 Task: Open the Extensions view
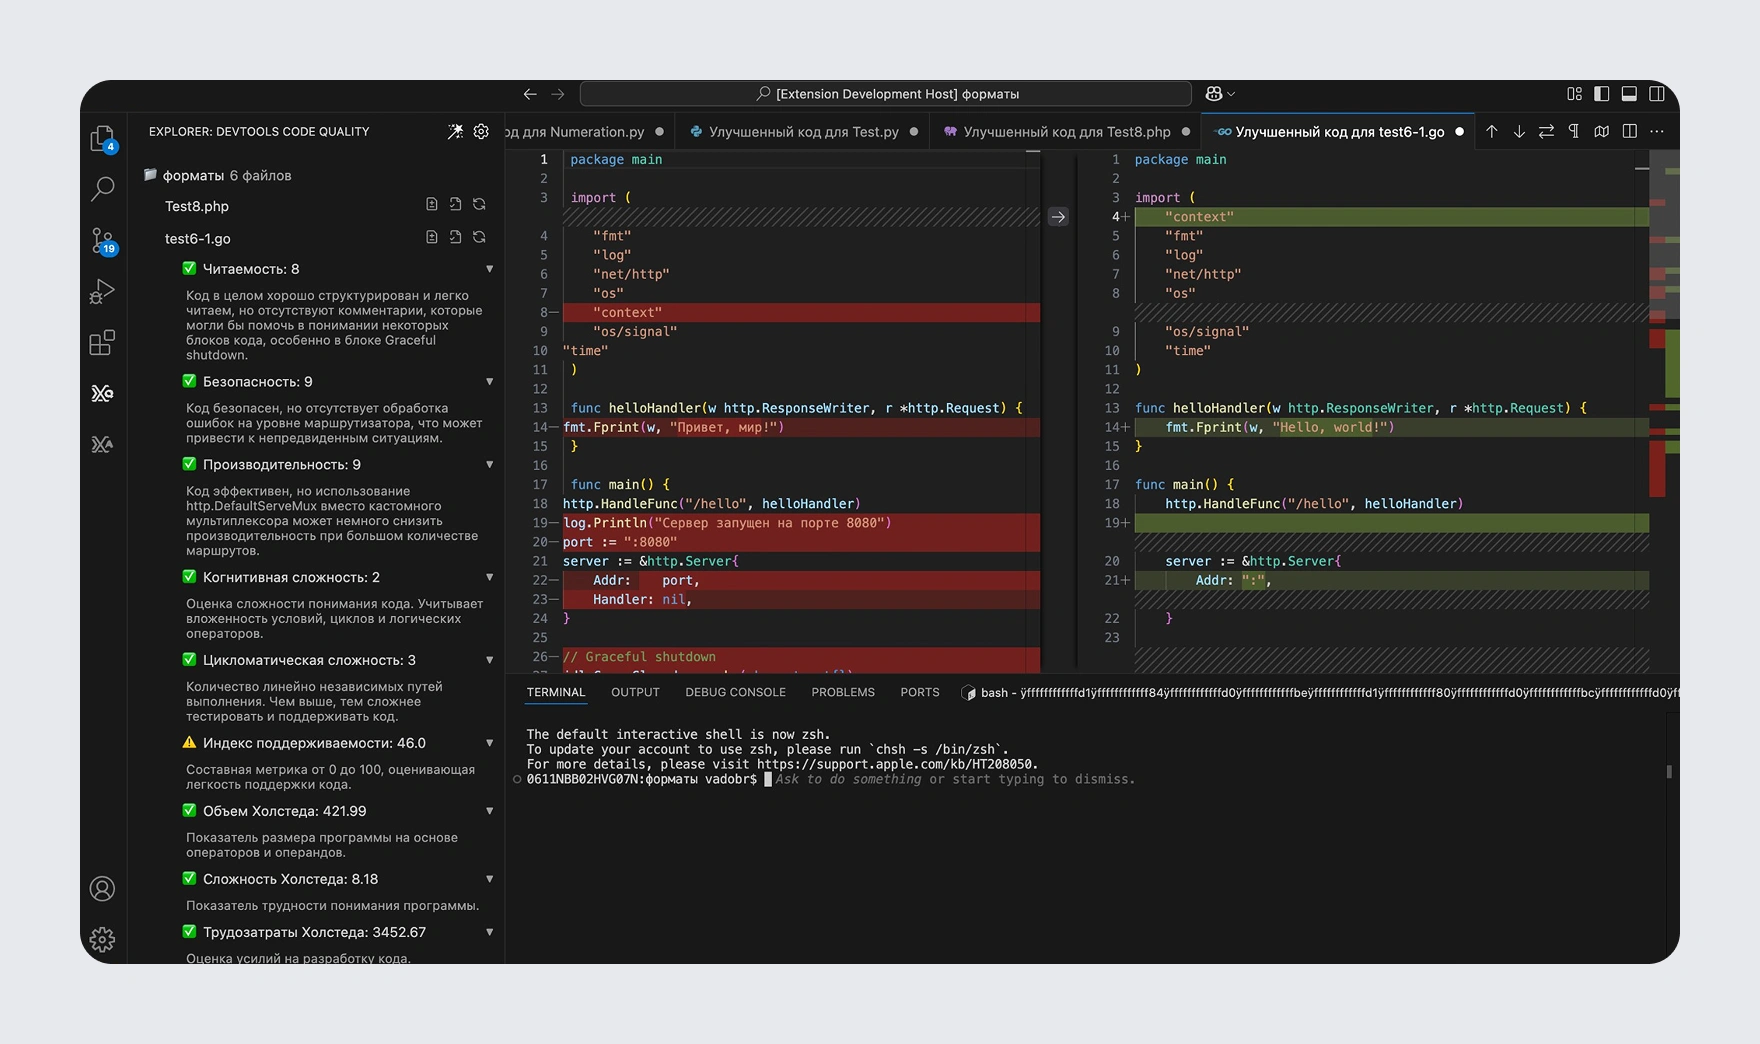pos(102,342)
